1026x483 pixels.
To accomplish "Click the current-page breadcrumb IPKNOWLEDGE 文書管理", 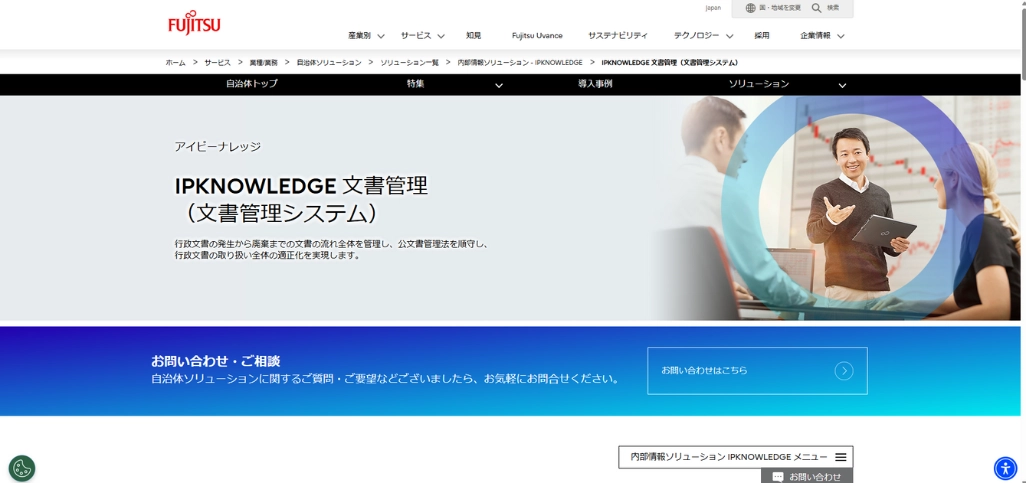I will click(x=669, y=63).
